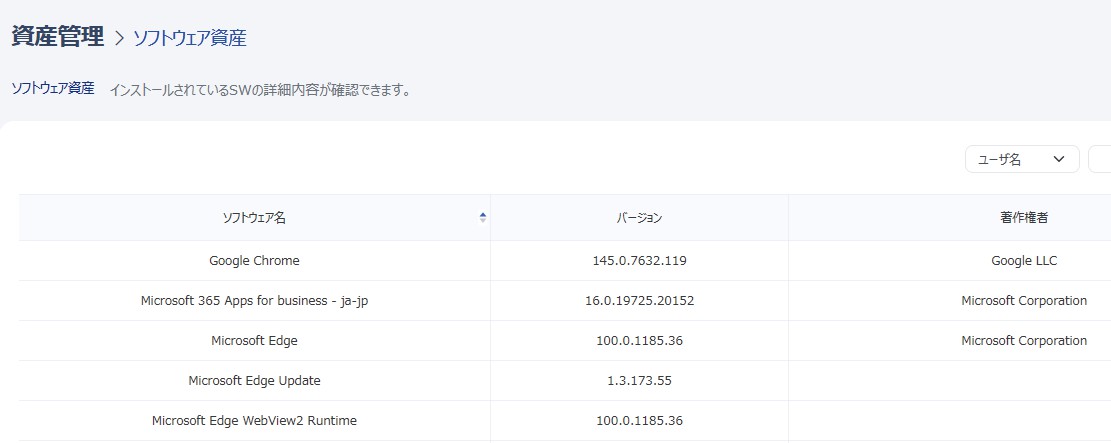Viewport: 1111px width, 443px height.
Task: Open the ユーザ名 filter dropdown
Action: [1022, 159]
